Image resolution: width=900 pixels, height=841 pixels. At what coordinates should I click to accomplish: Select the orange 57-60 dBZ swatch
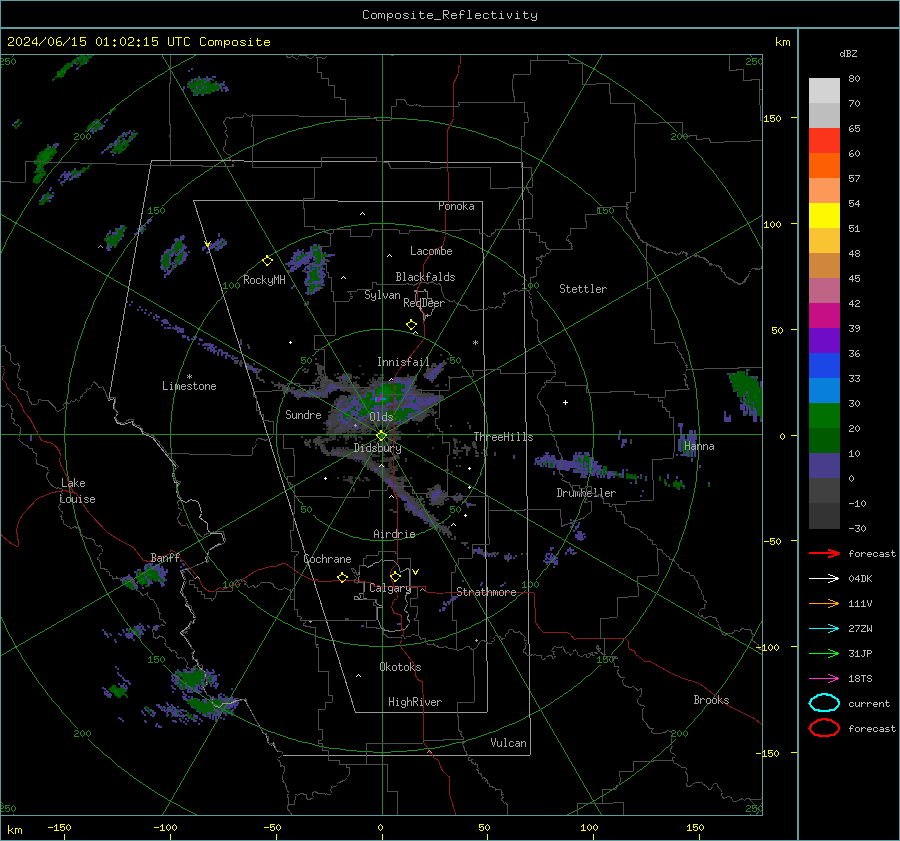824,166
